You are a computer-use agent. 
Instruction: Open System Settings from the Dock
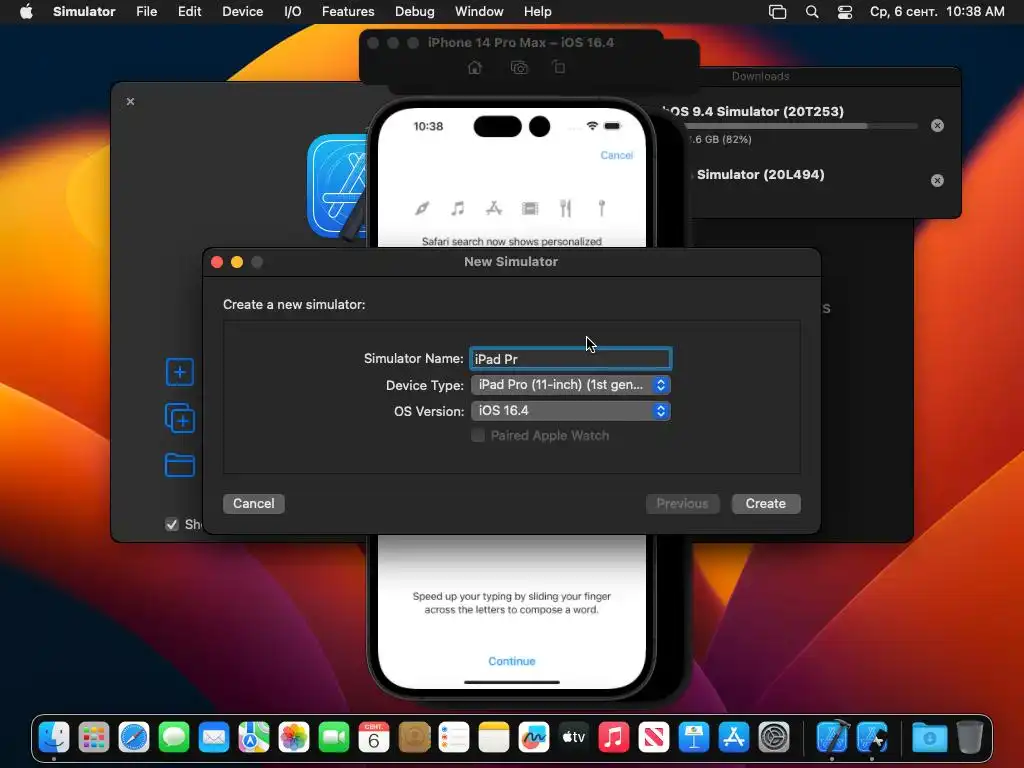(774, 738)
